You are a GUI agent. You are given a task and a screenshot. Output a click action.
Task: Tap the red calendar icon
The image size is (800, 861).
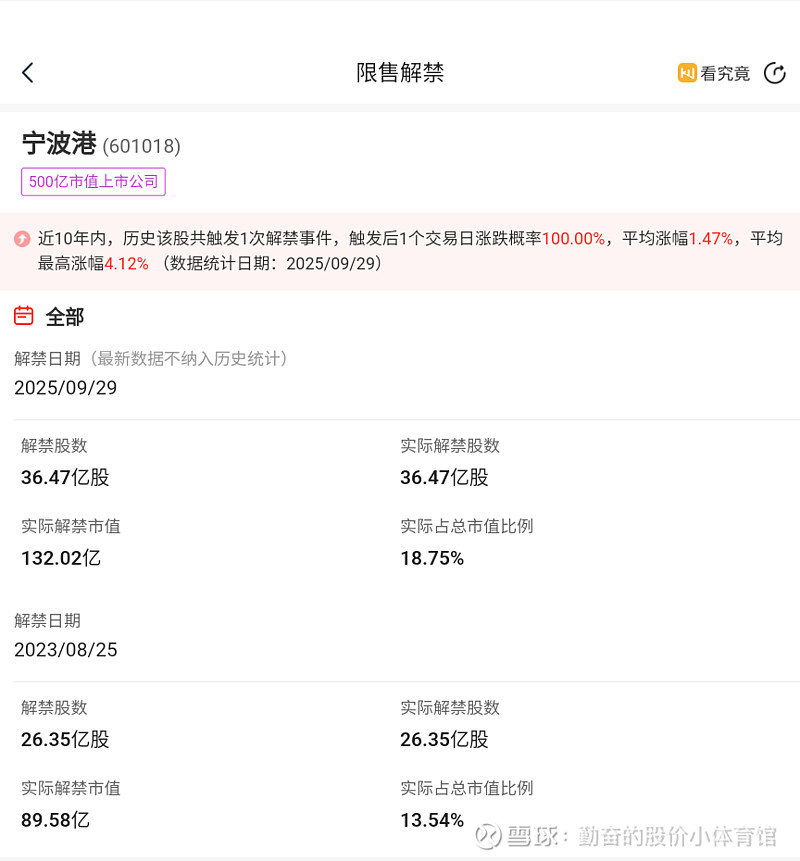click(x=24, y=316)
